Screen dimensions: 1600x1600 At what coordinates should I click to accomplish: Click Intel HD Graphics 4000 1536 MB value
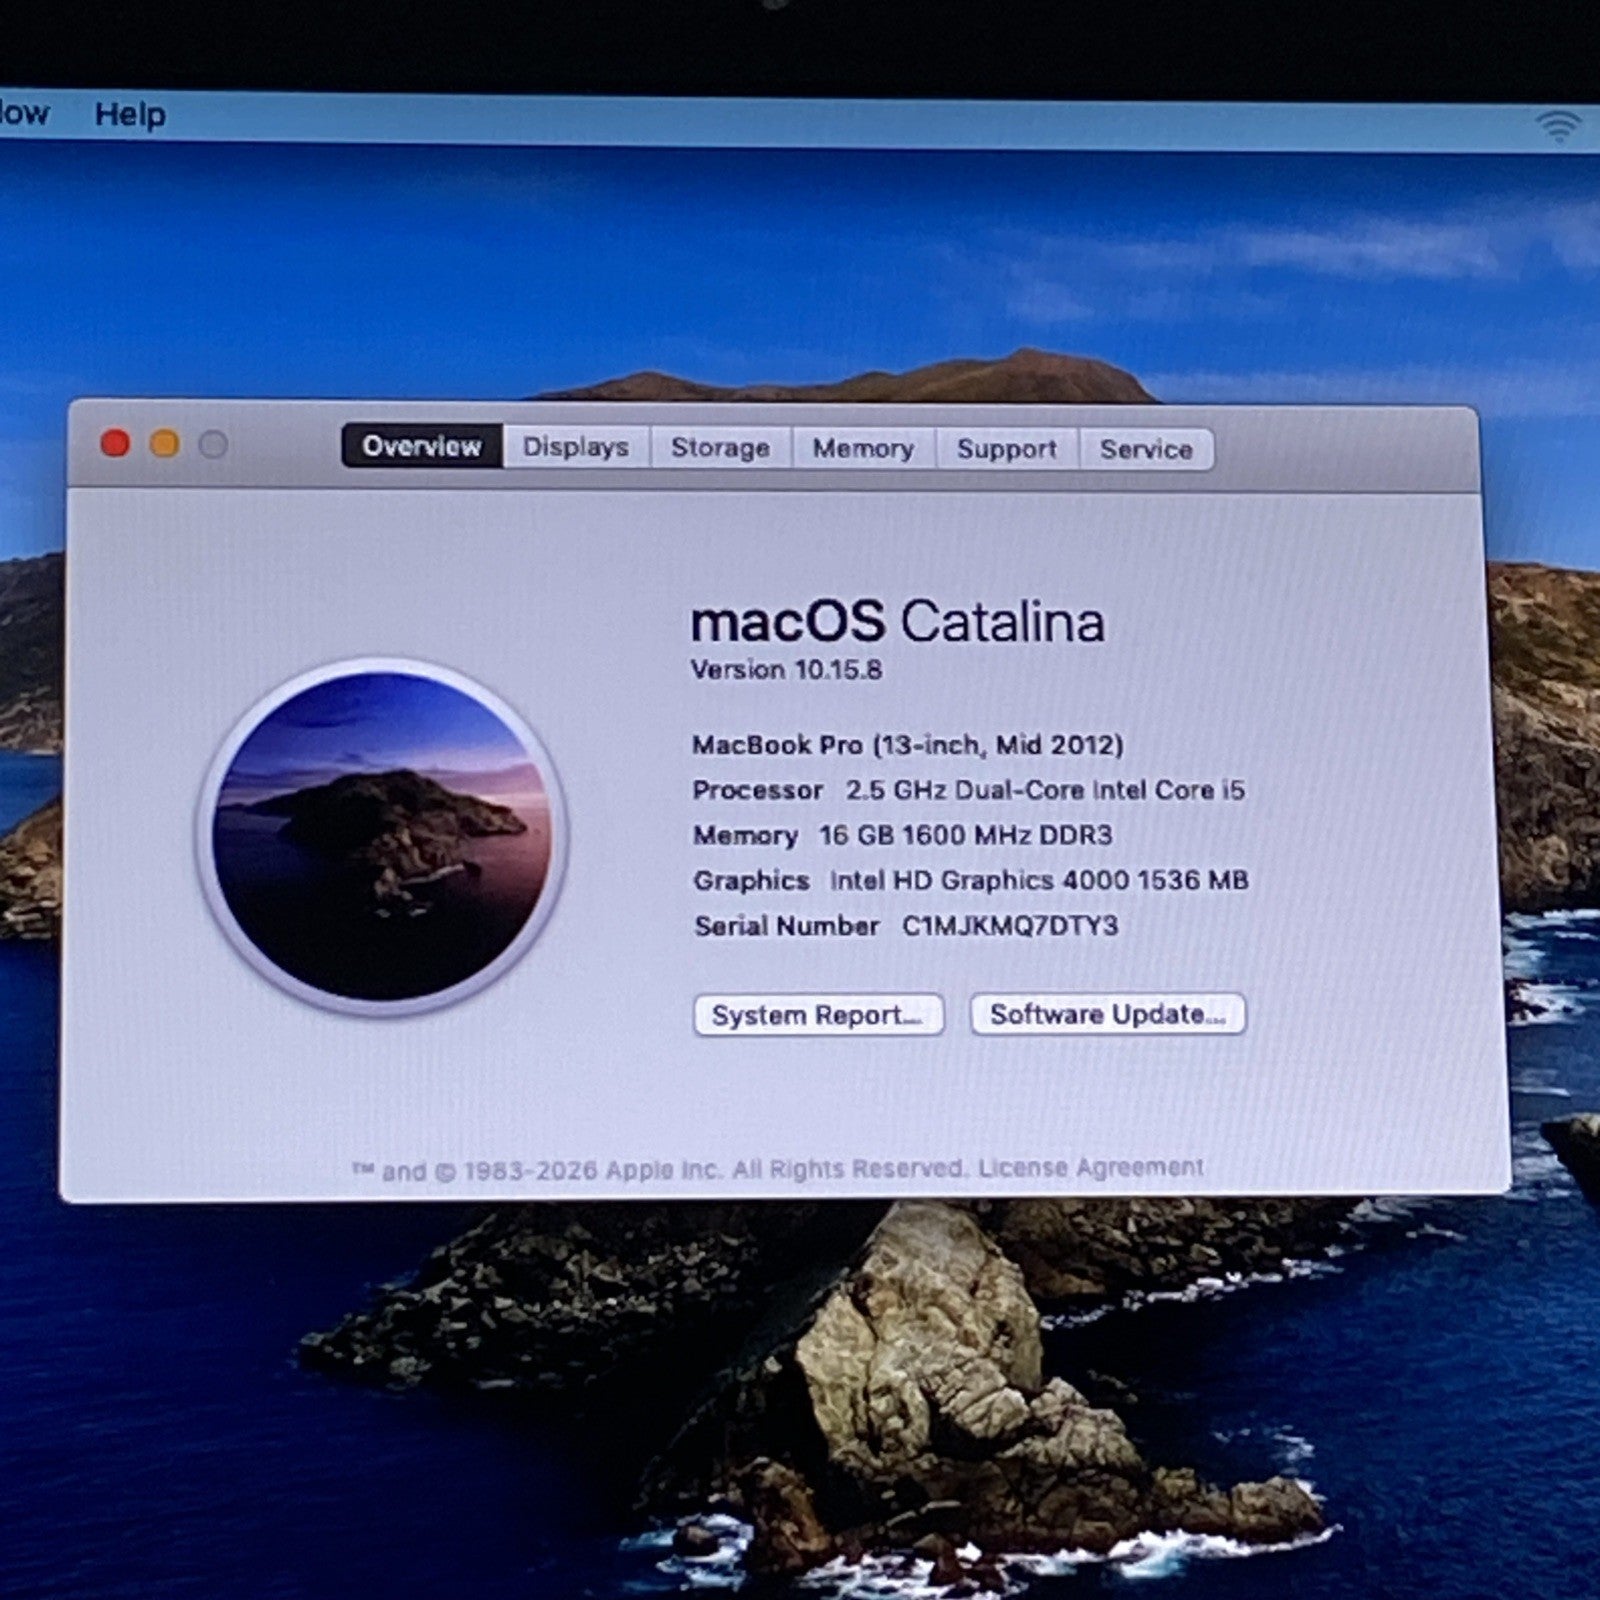coord(1039,880)
